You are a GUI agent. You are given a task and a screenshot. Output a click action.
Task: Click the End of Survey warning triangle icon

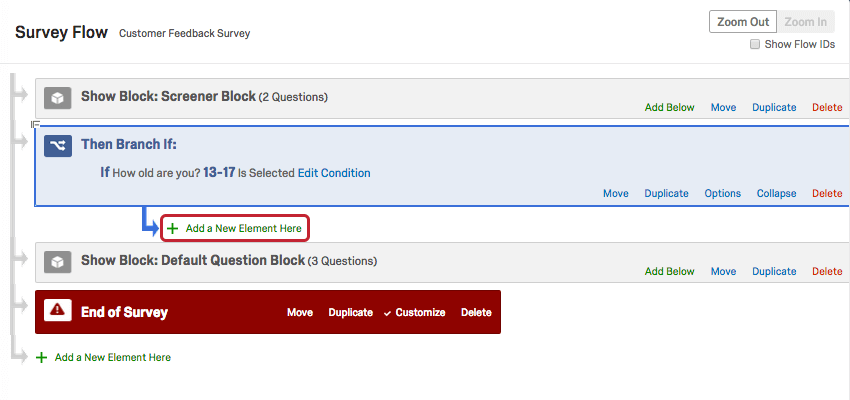(58, 312)
